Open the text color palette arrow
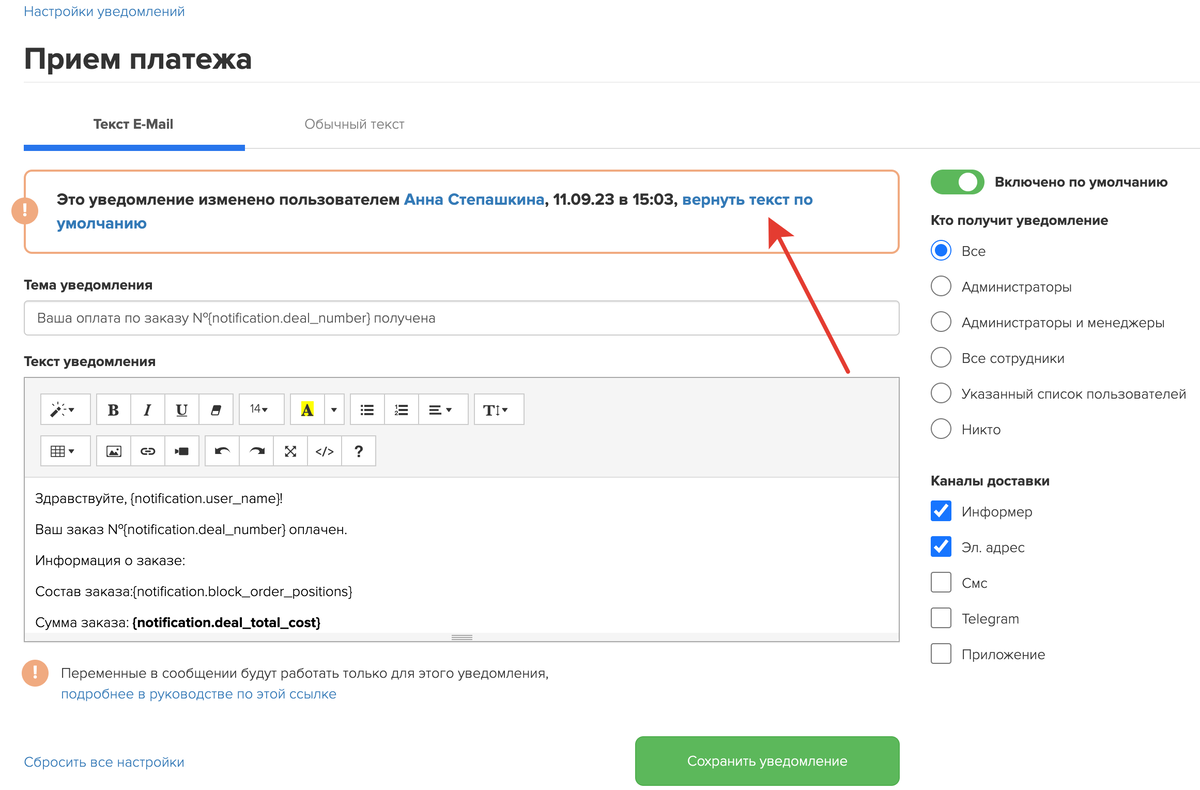 click(334, 409)
